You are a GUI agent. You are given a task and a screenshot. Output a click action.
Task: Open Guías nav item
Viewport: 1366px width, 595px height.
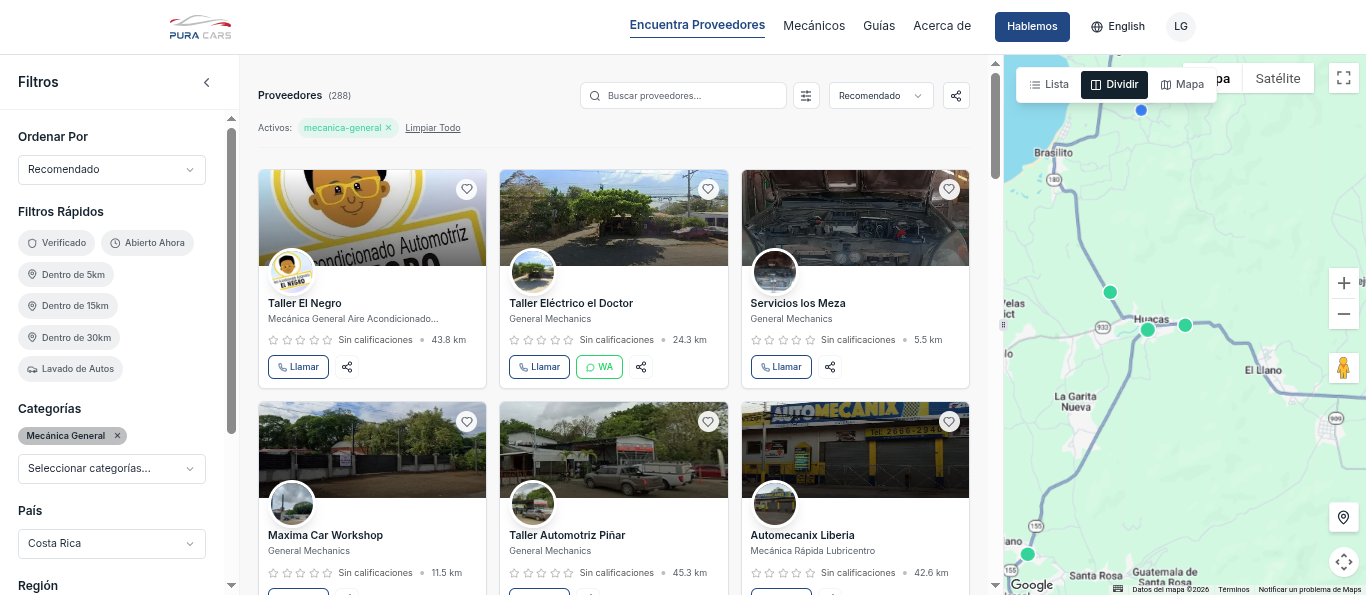(879, 27)
